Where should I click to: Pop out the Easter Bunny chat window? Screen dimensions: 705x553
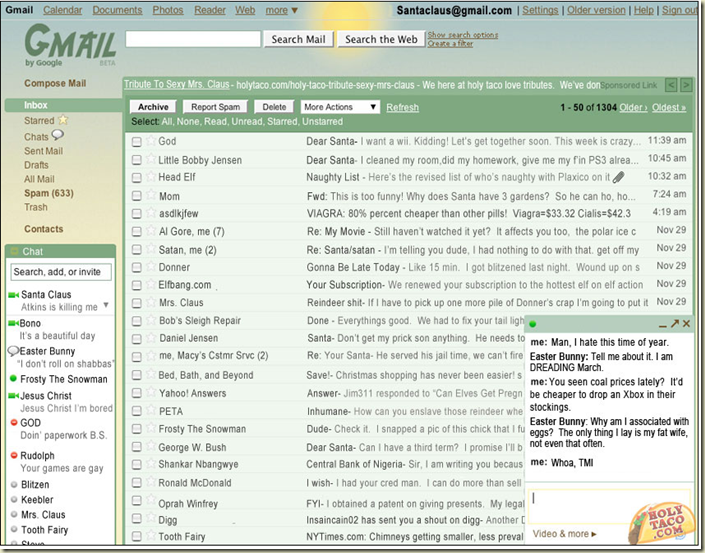coord(674,323)
